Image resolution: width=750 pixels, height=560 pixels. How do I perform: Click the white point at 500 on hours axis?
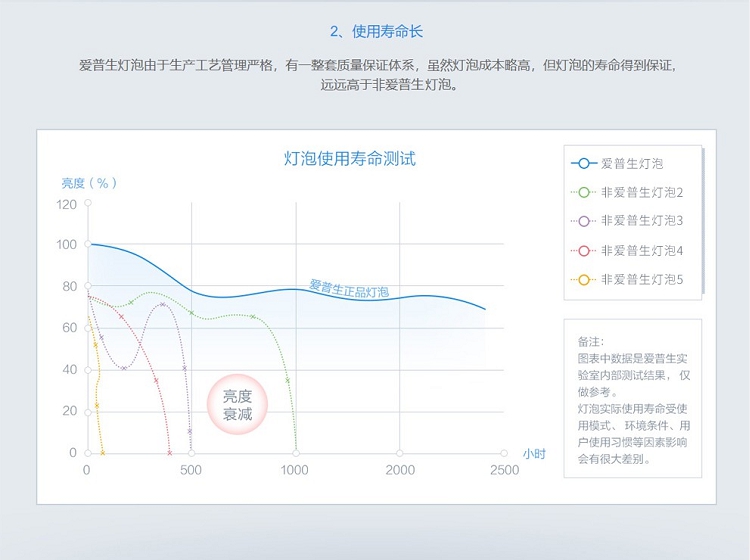(191, 453)
